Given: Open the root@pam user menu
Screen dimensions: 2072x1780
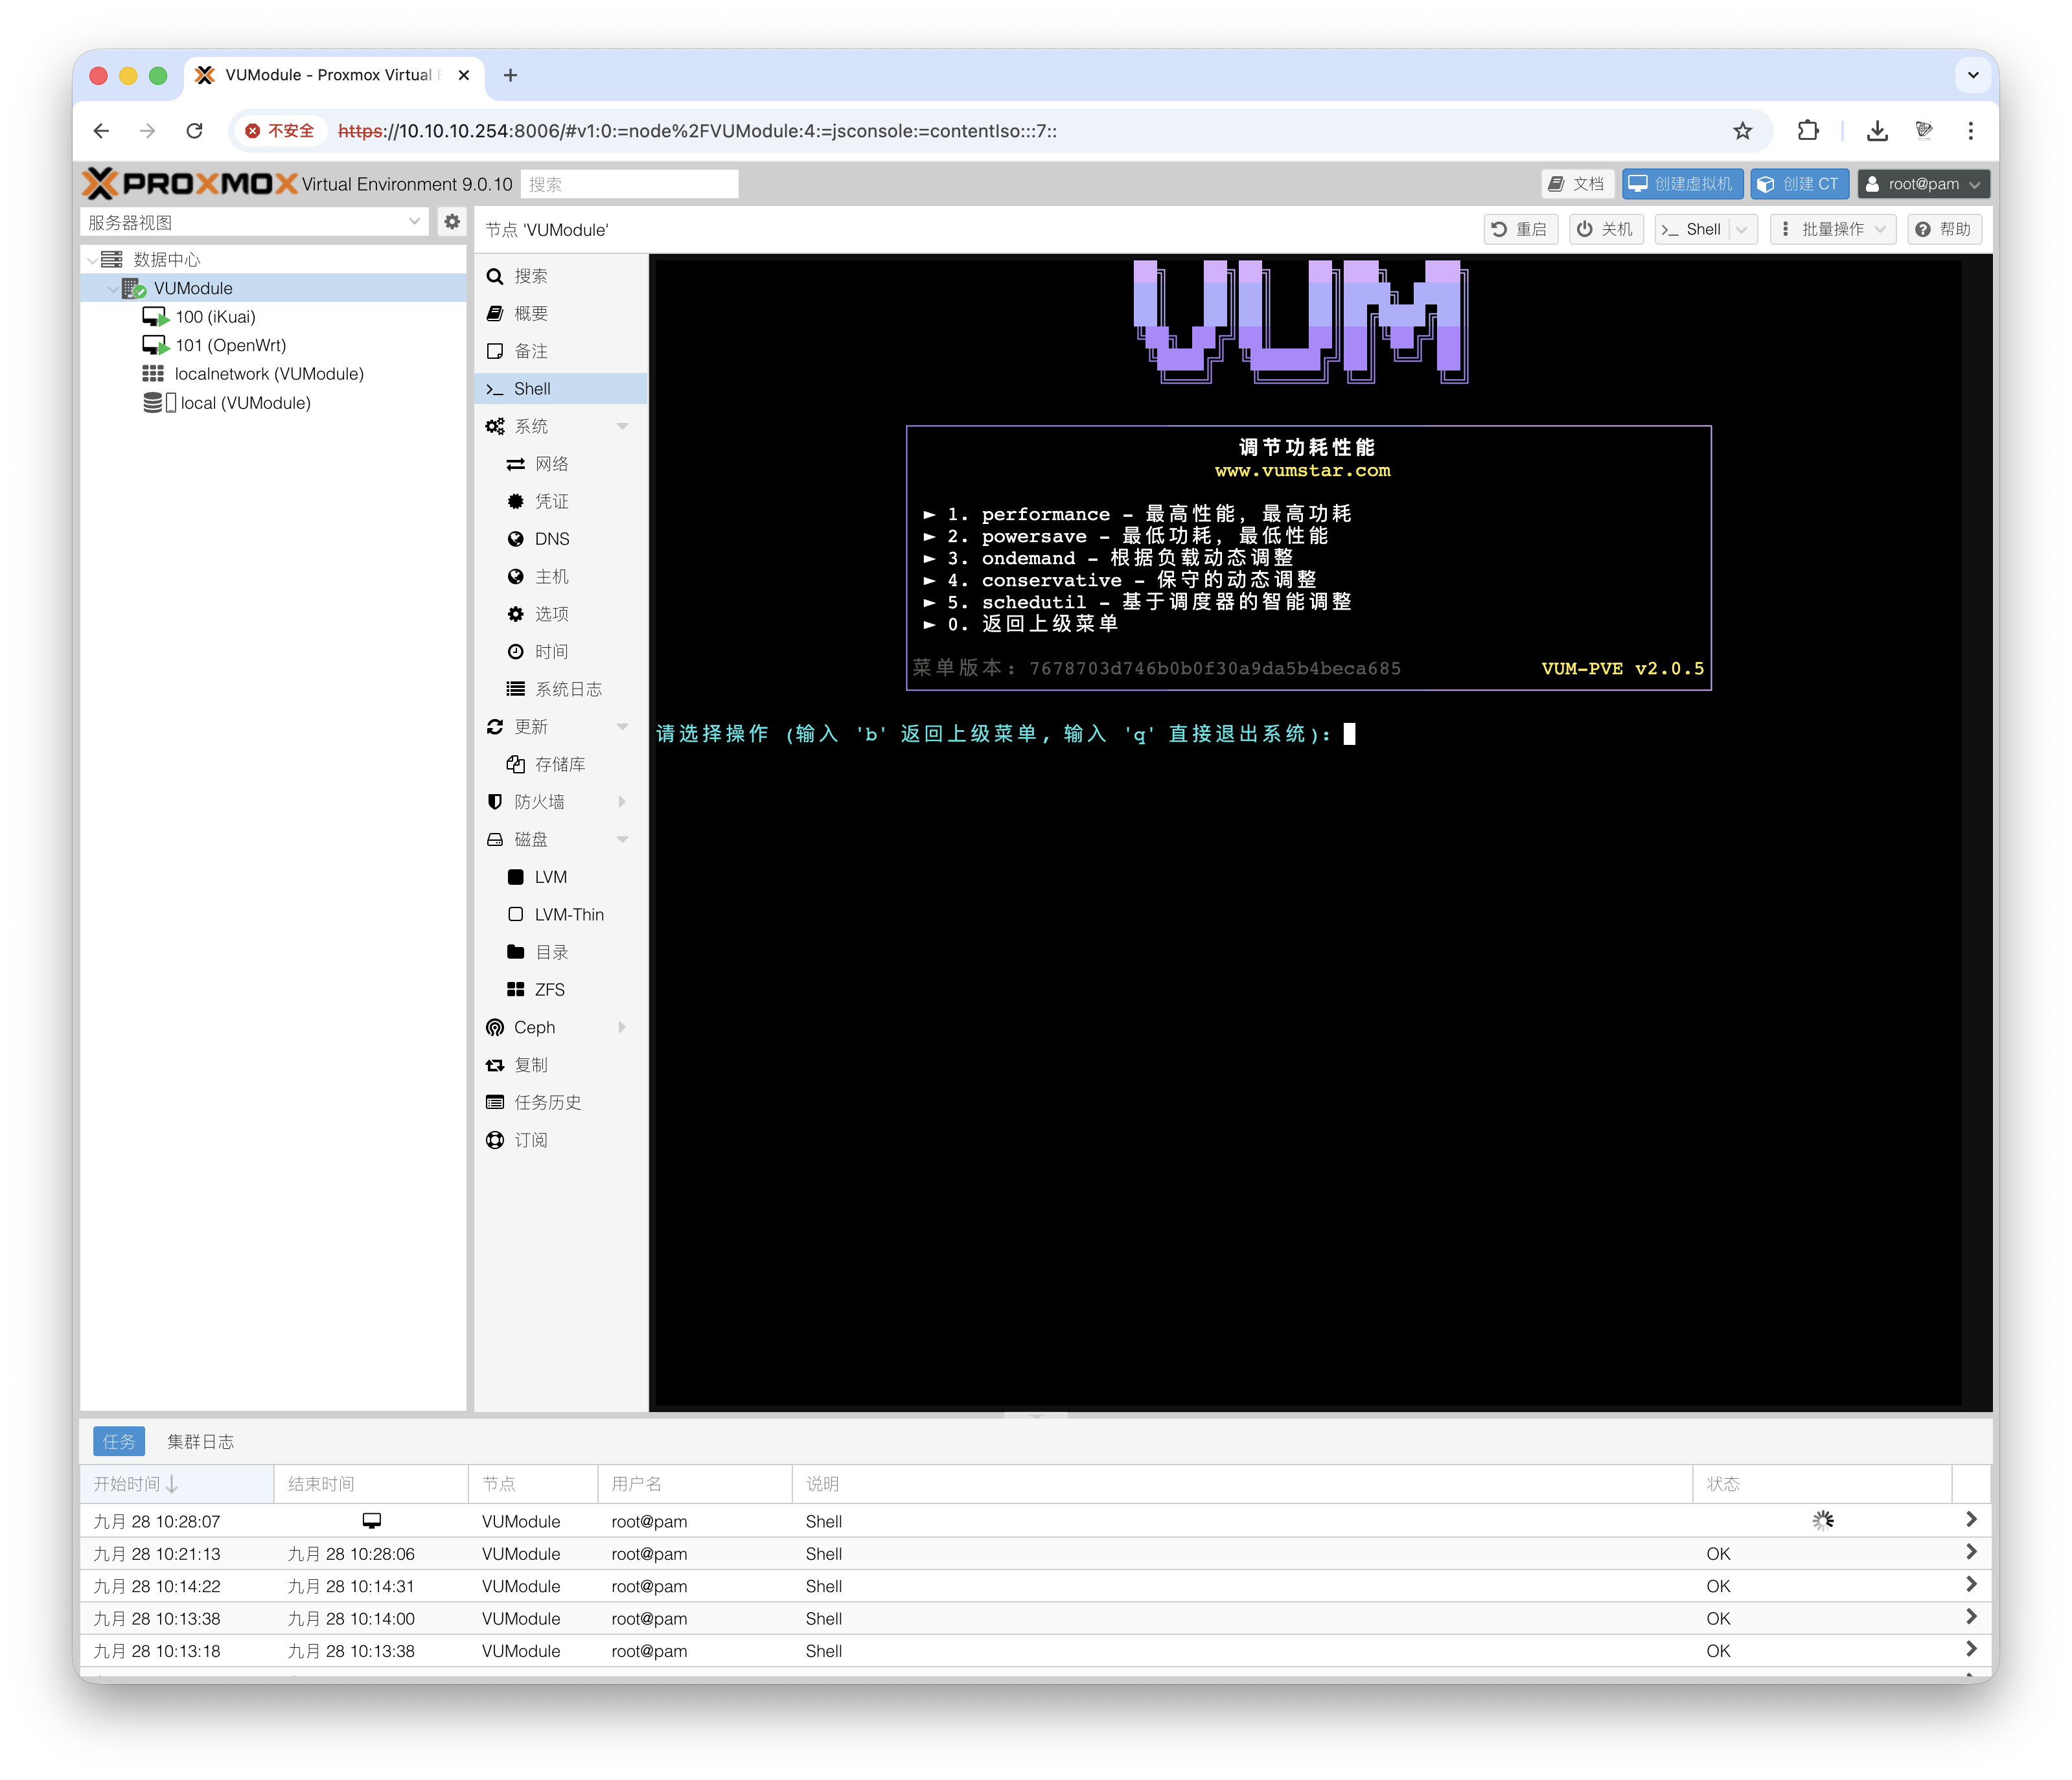Looking at the screenshot, I should tap(1921, 183).
